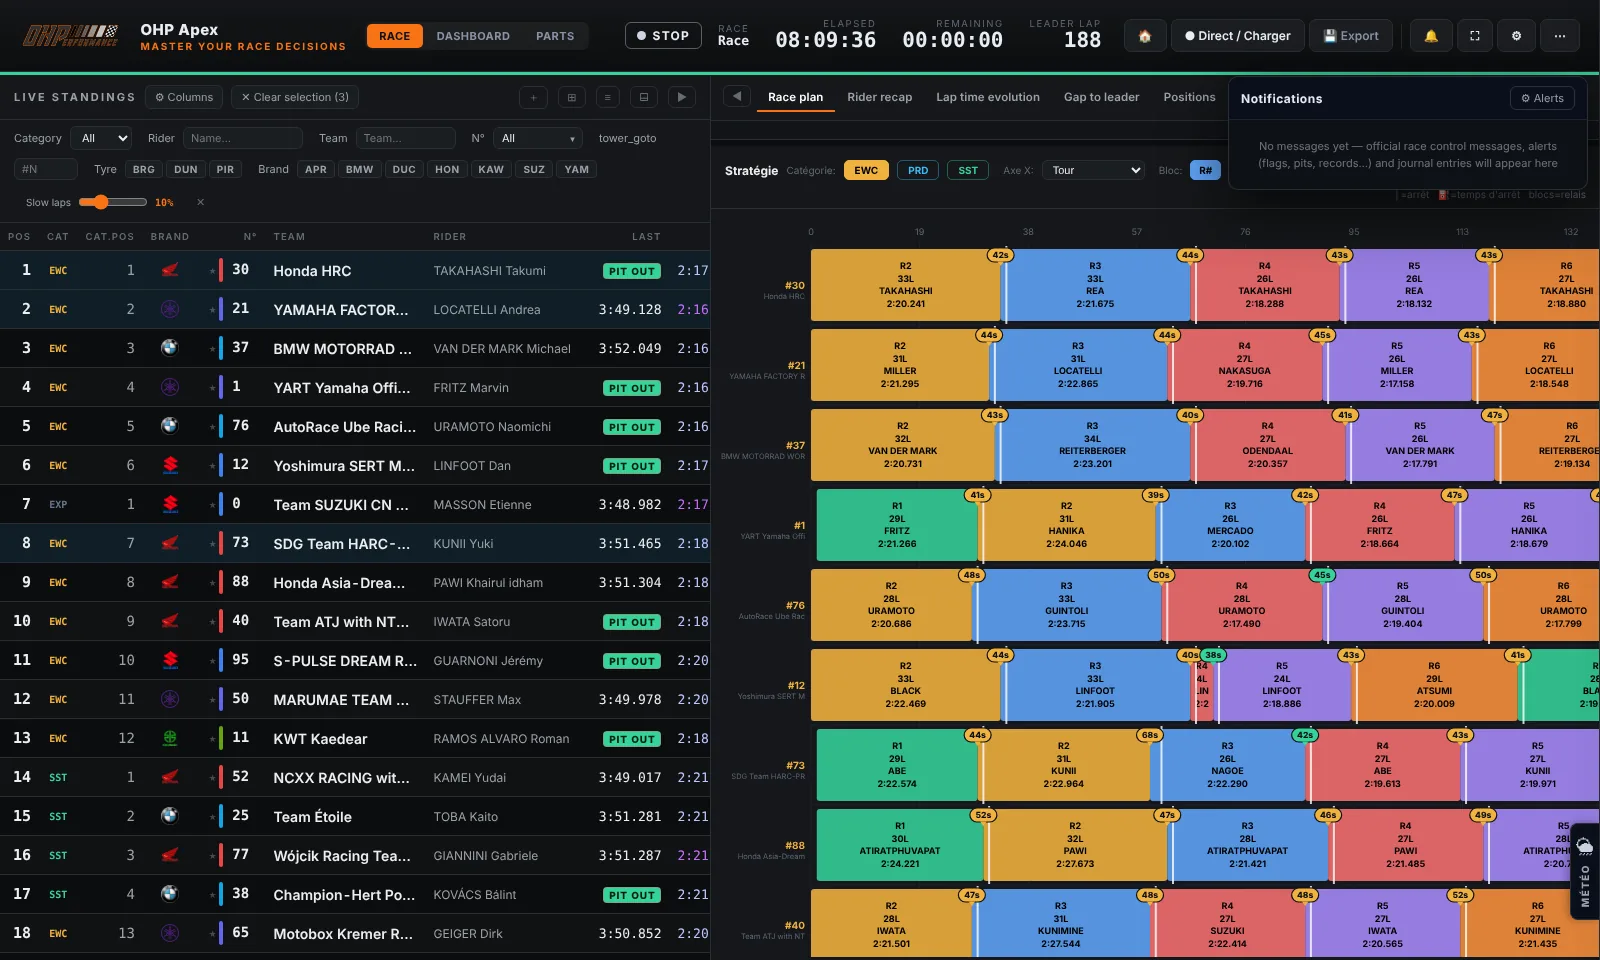The image size is (1600, 960).
Task: Focus the Team filter input field
Action: (x=405, y=138)
